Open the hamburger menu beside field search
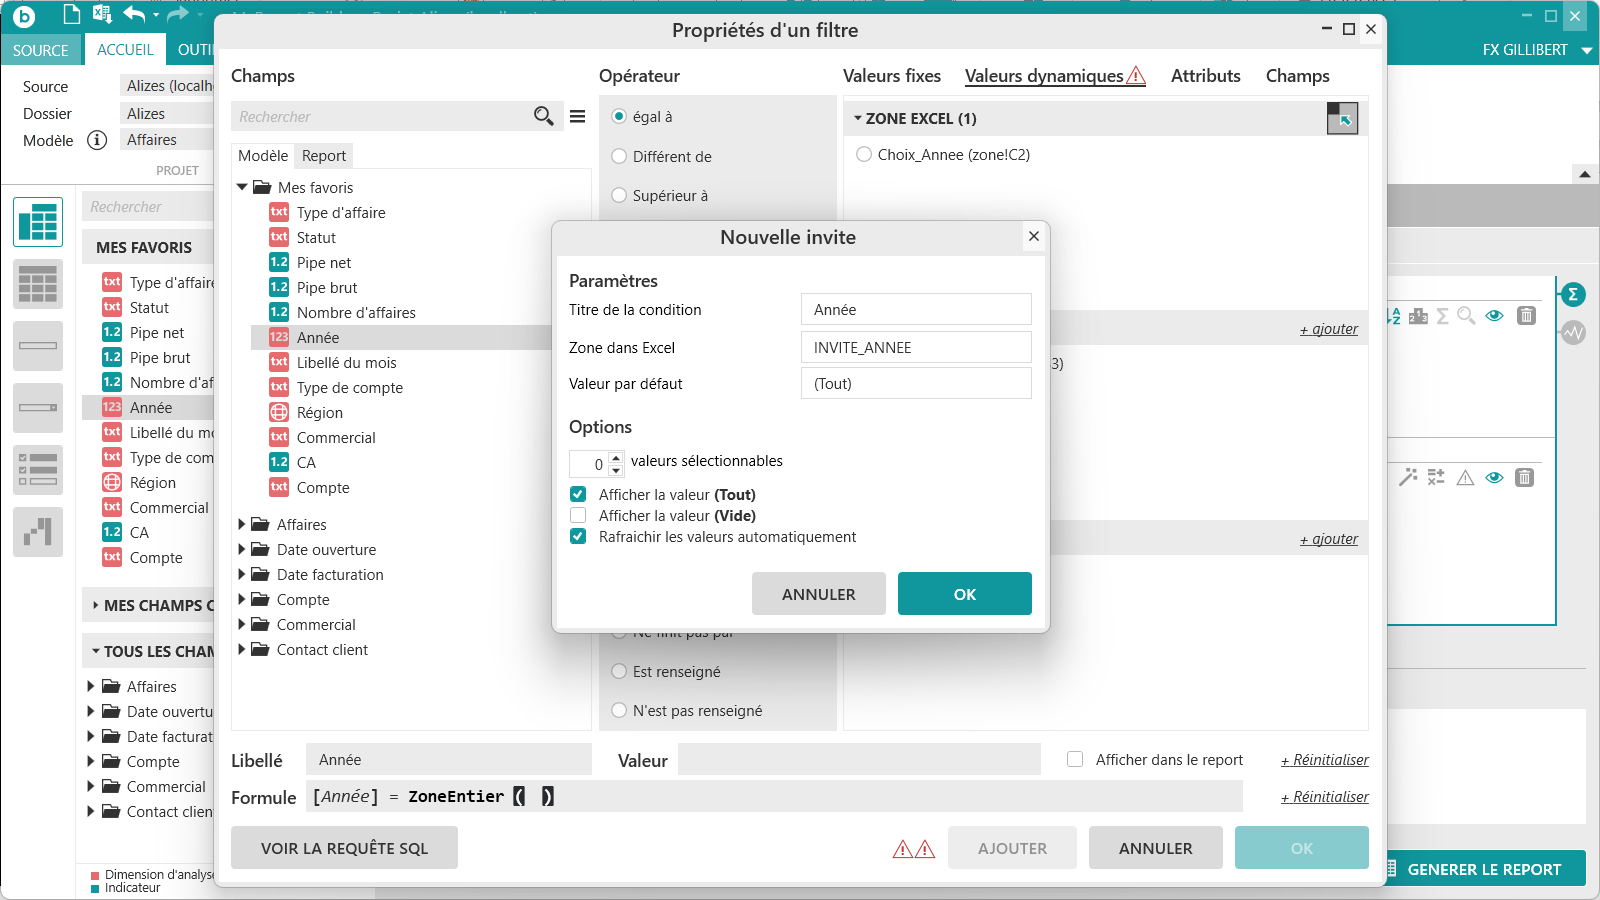Image resolution: width=1600 pixels, height=900 pixels. pos(577,116)
